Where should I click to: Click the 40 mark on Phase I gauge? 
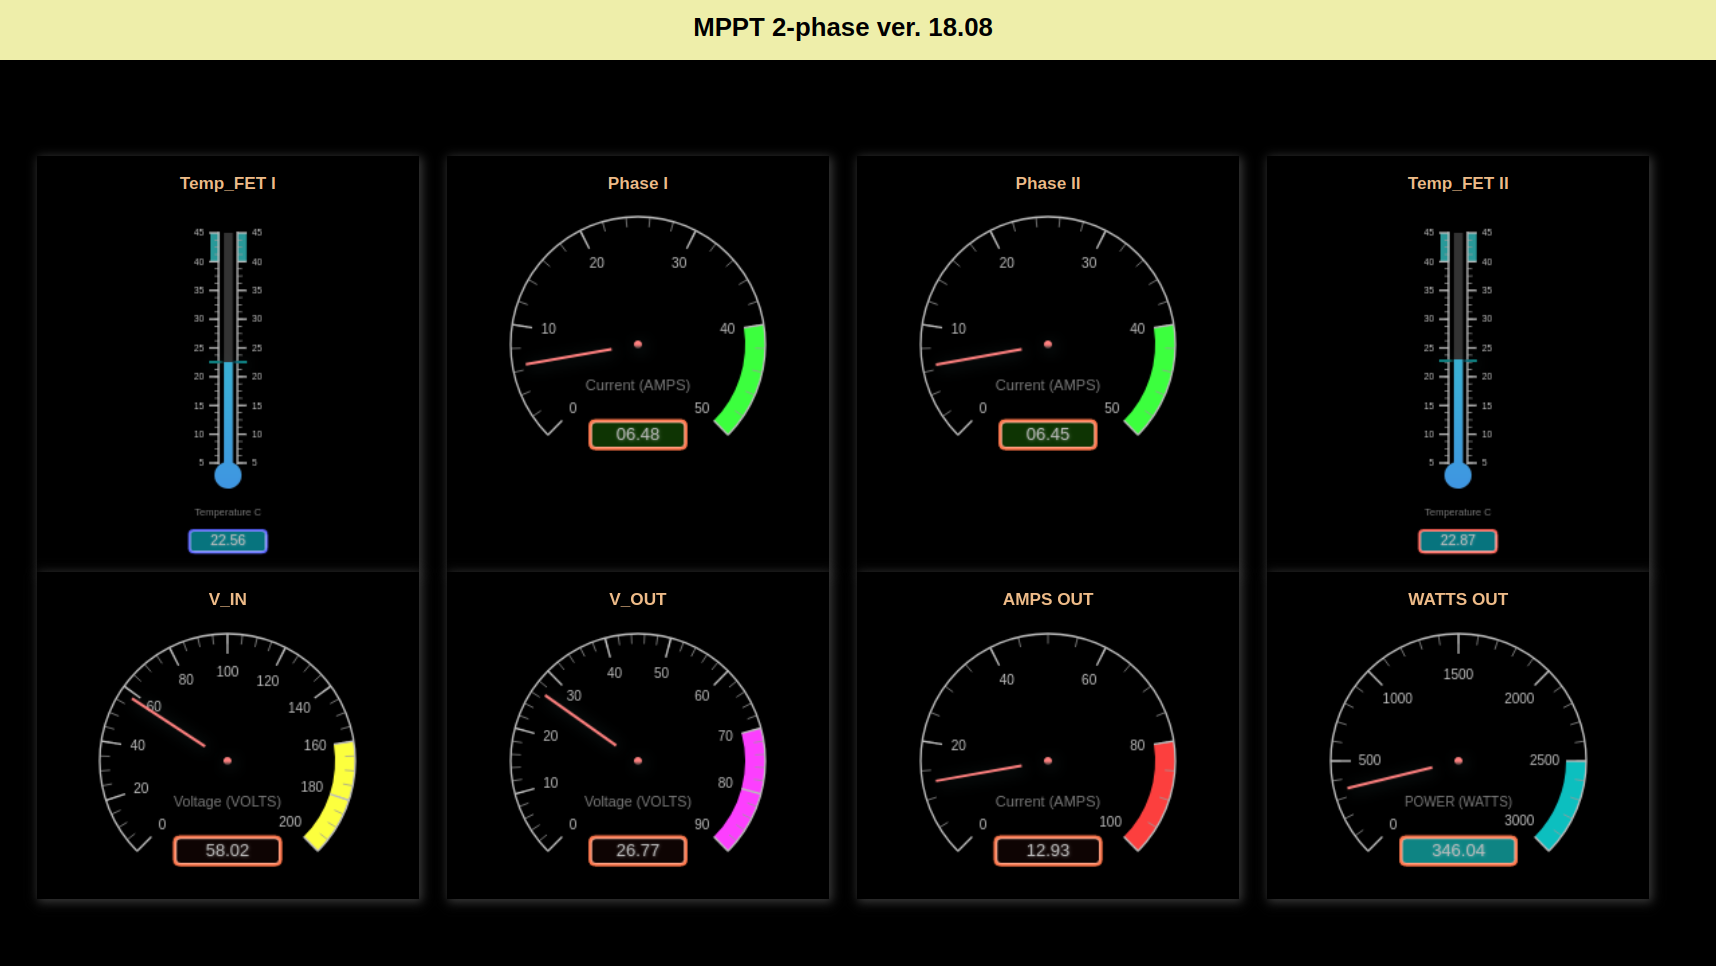coord(727,329)
